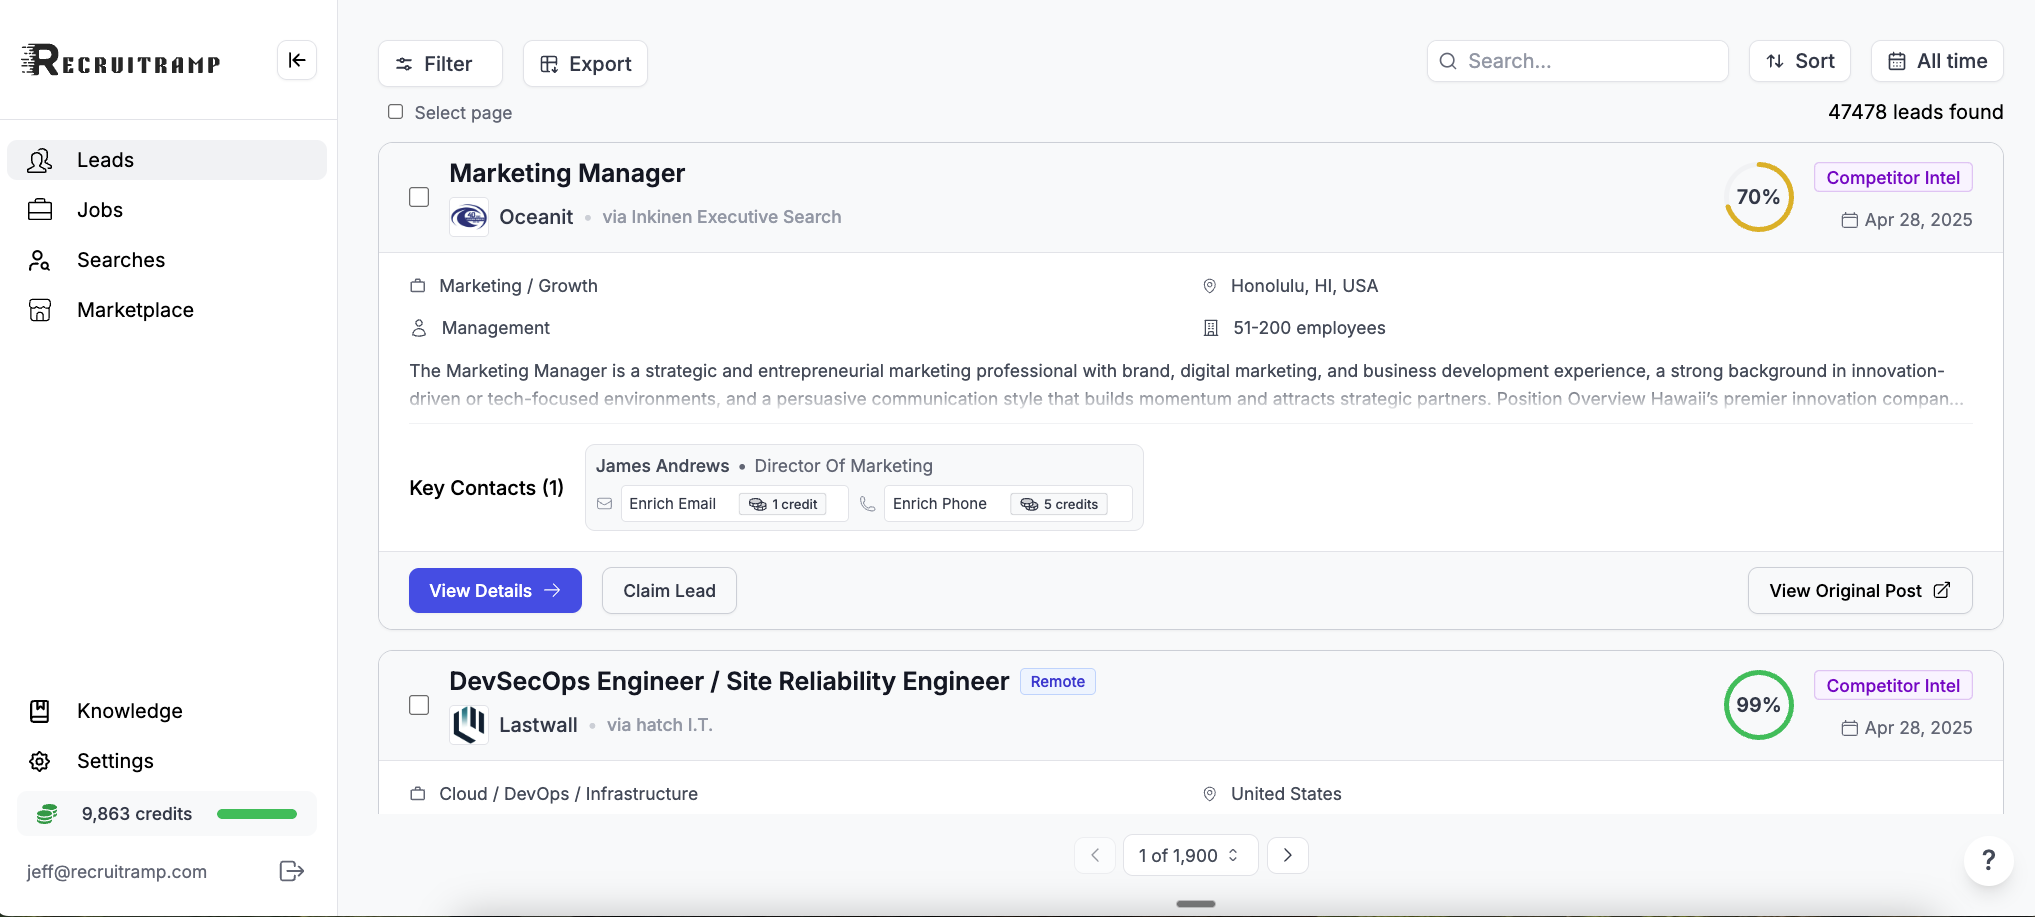Select the DevSecOps Engineer lead checkbox
Viewport: 2035px width, 917px height.
tap(419, 705)
